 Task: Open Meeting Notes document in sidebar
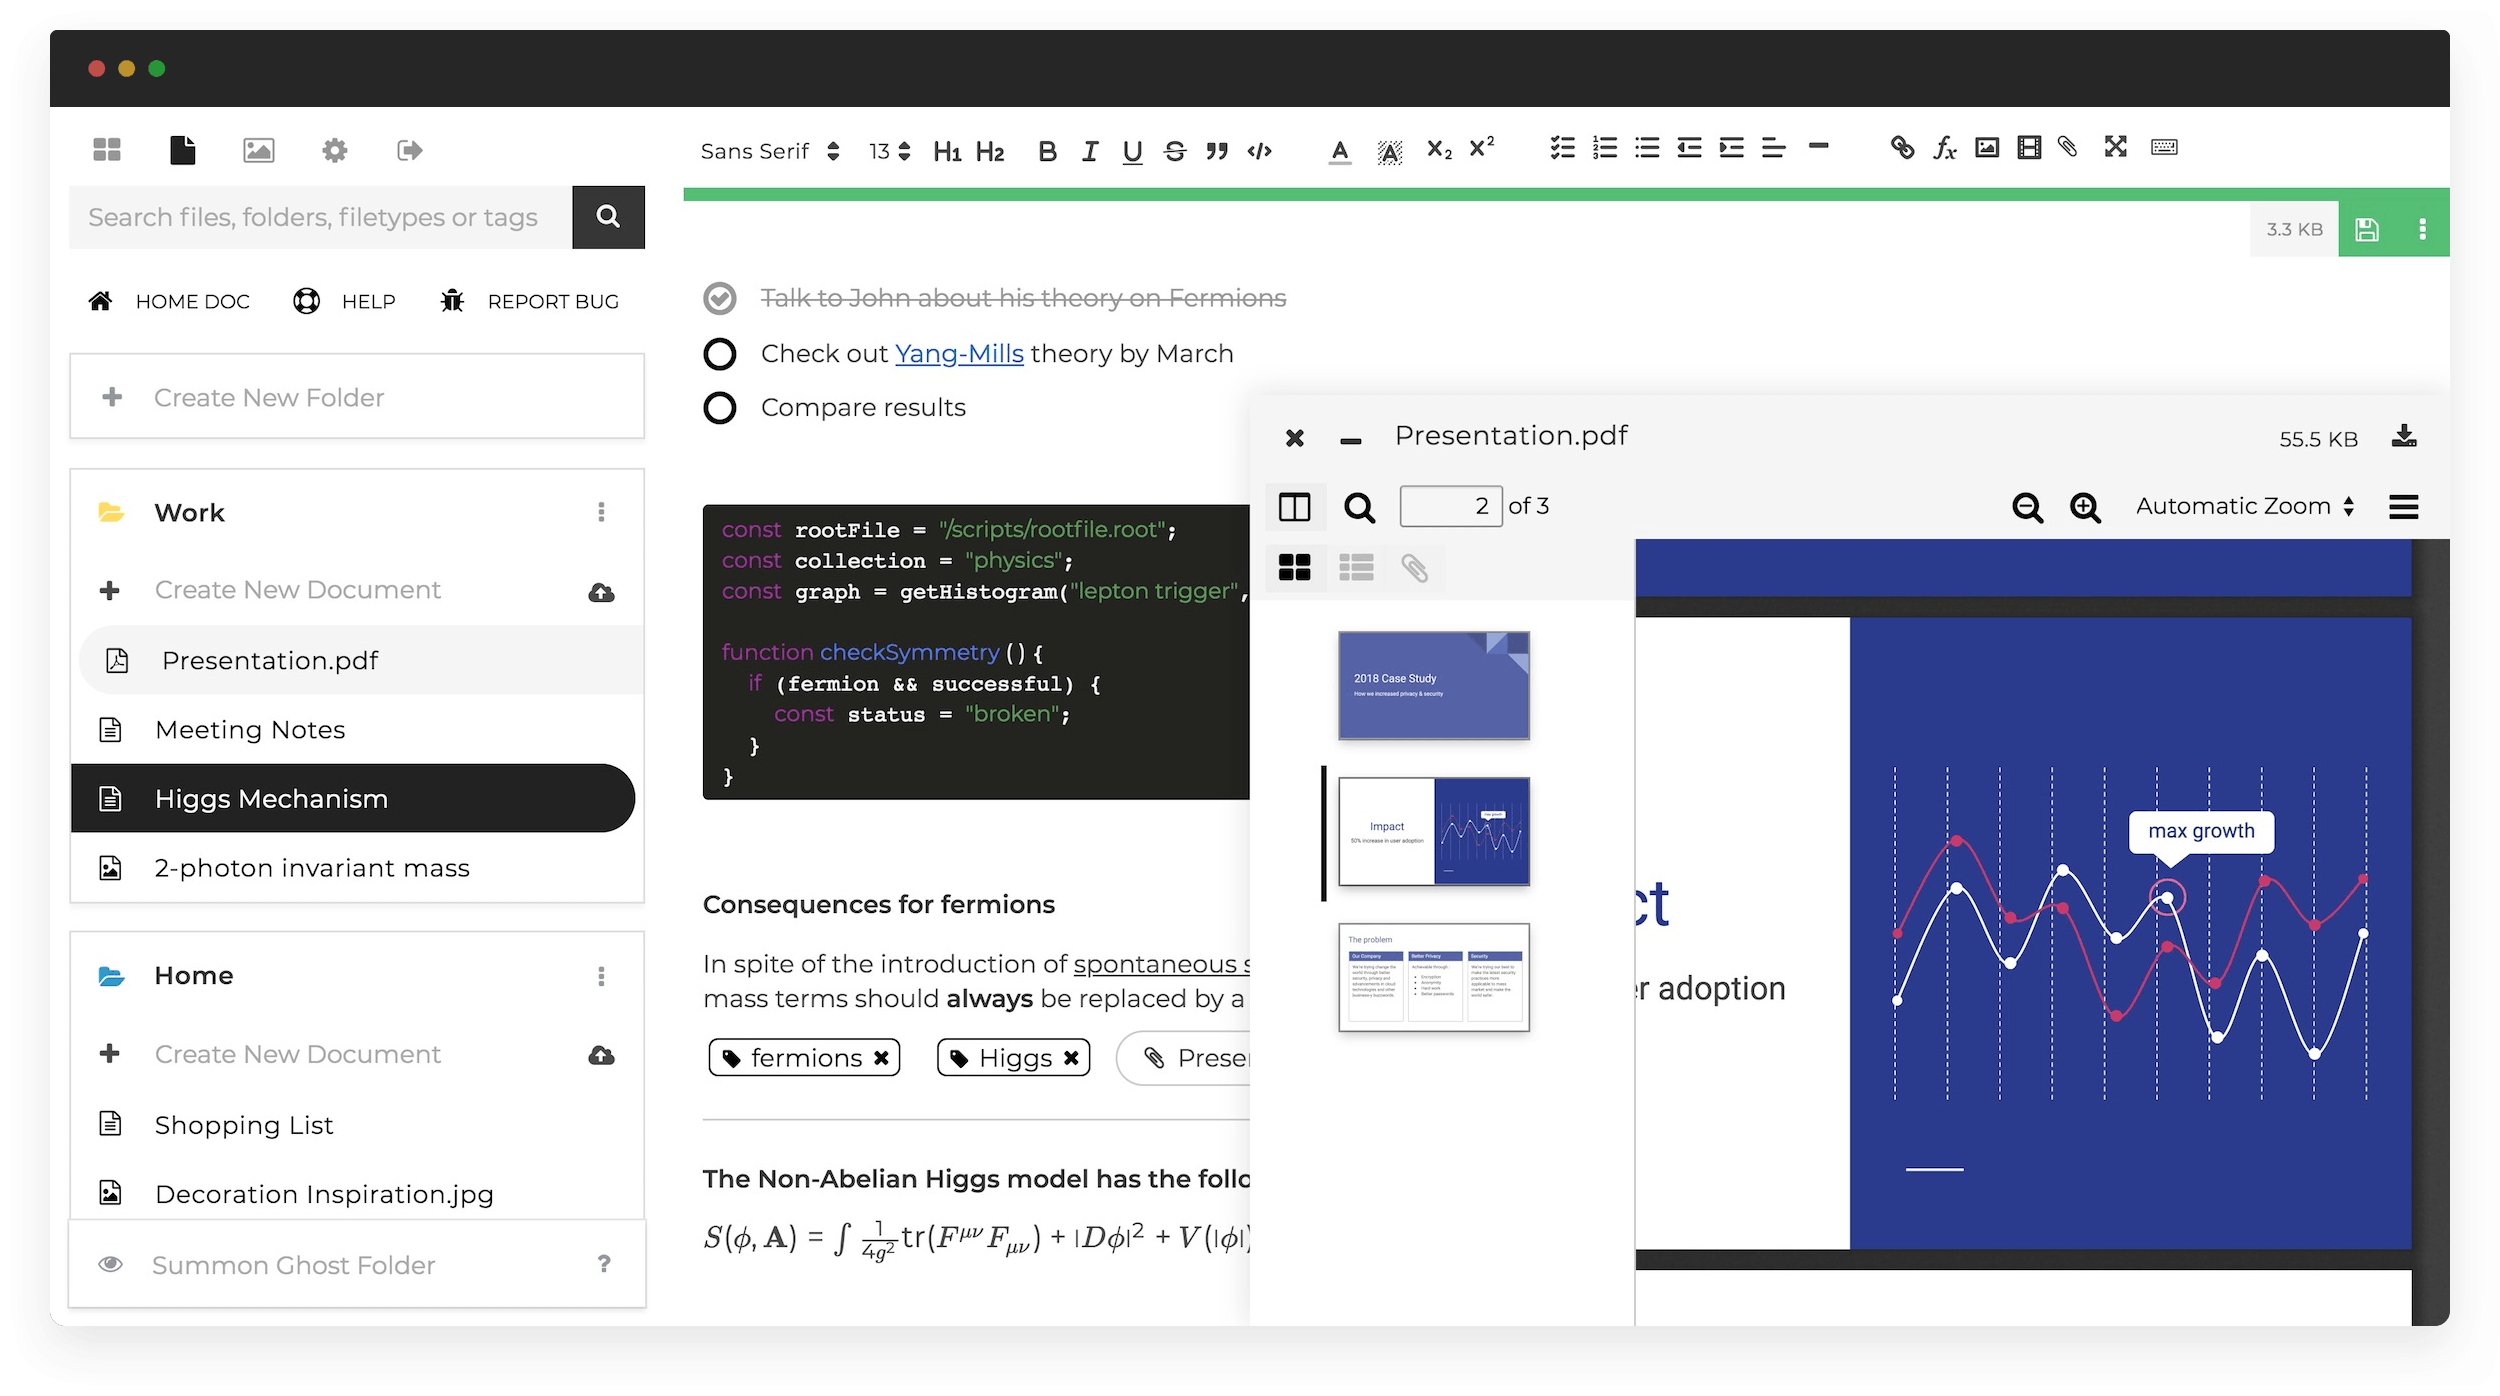pyautogui.click(x=250, y=730)
